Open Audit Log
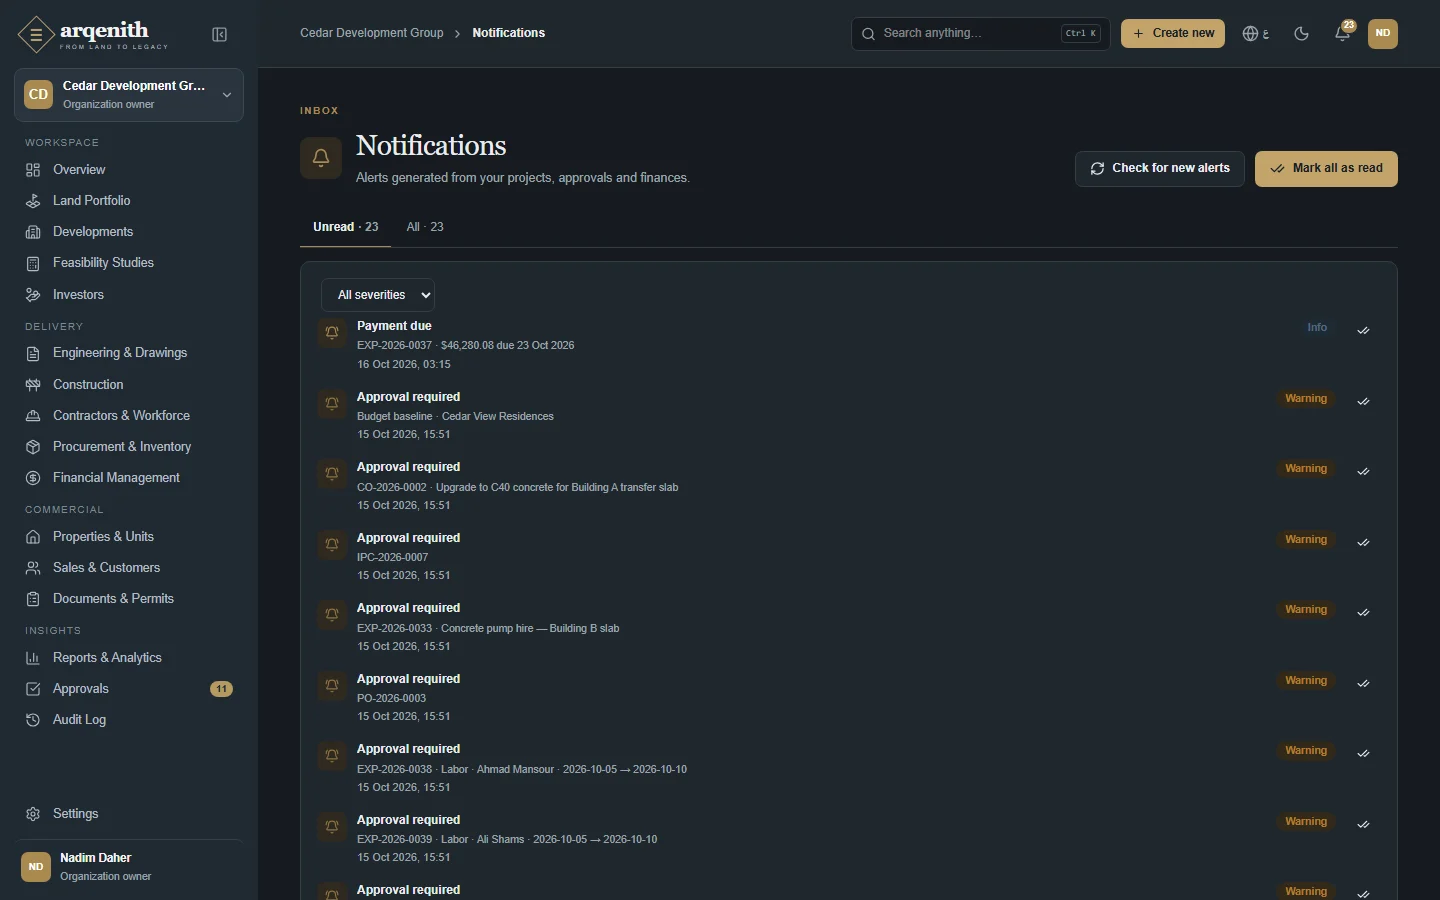Viewport: 1440px width, 900px height. click(129, 720)
